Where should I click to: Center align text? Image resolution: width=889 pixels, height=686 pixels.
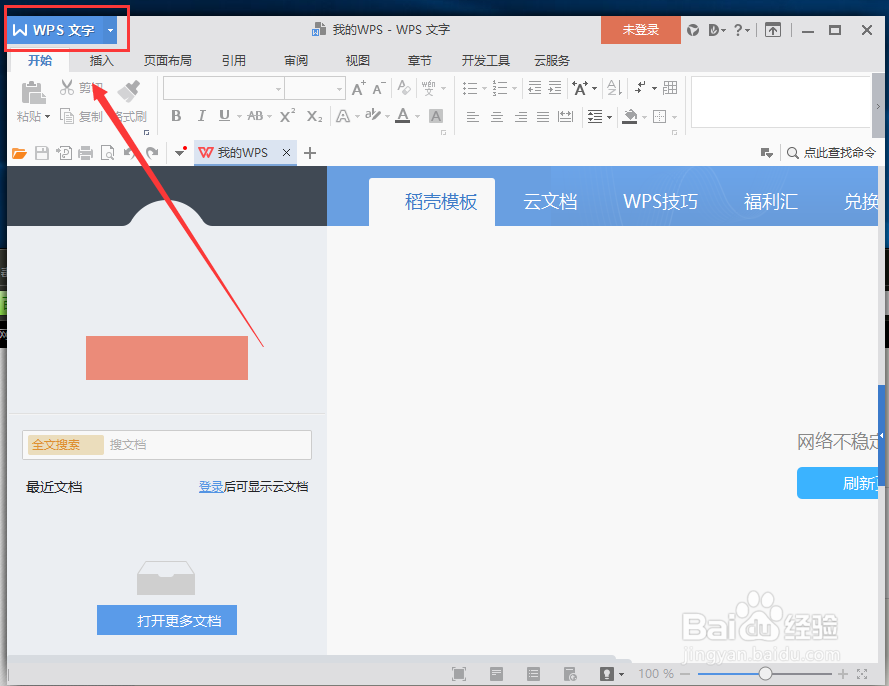497,117
